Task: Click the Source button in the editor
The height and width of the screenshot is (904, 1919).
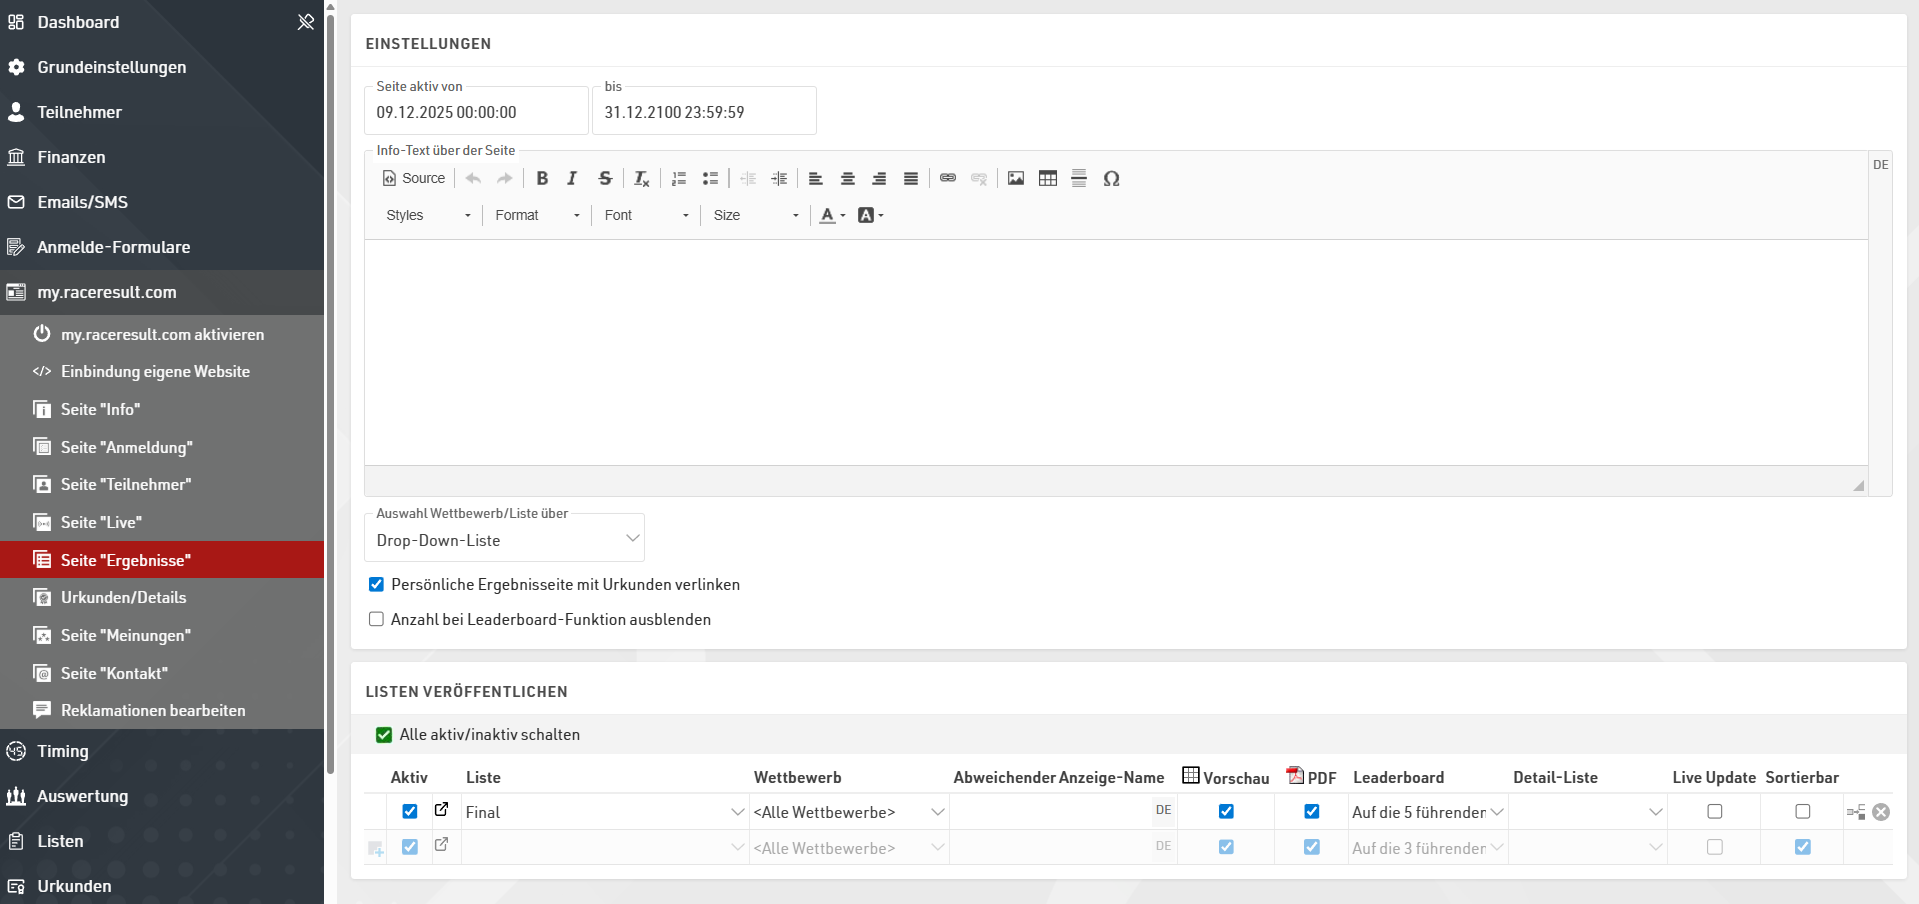Action: coord(414,178)
